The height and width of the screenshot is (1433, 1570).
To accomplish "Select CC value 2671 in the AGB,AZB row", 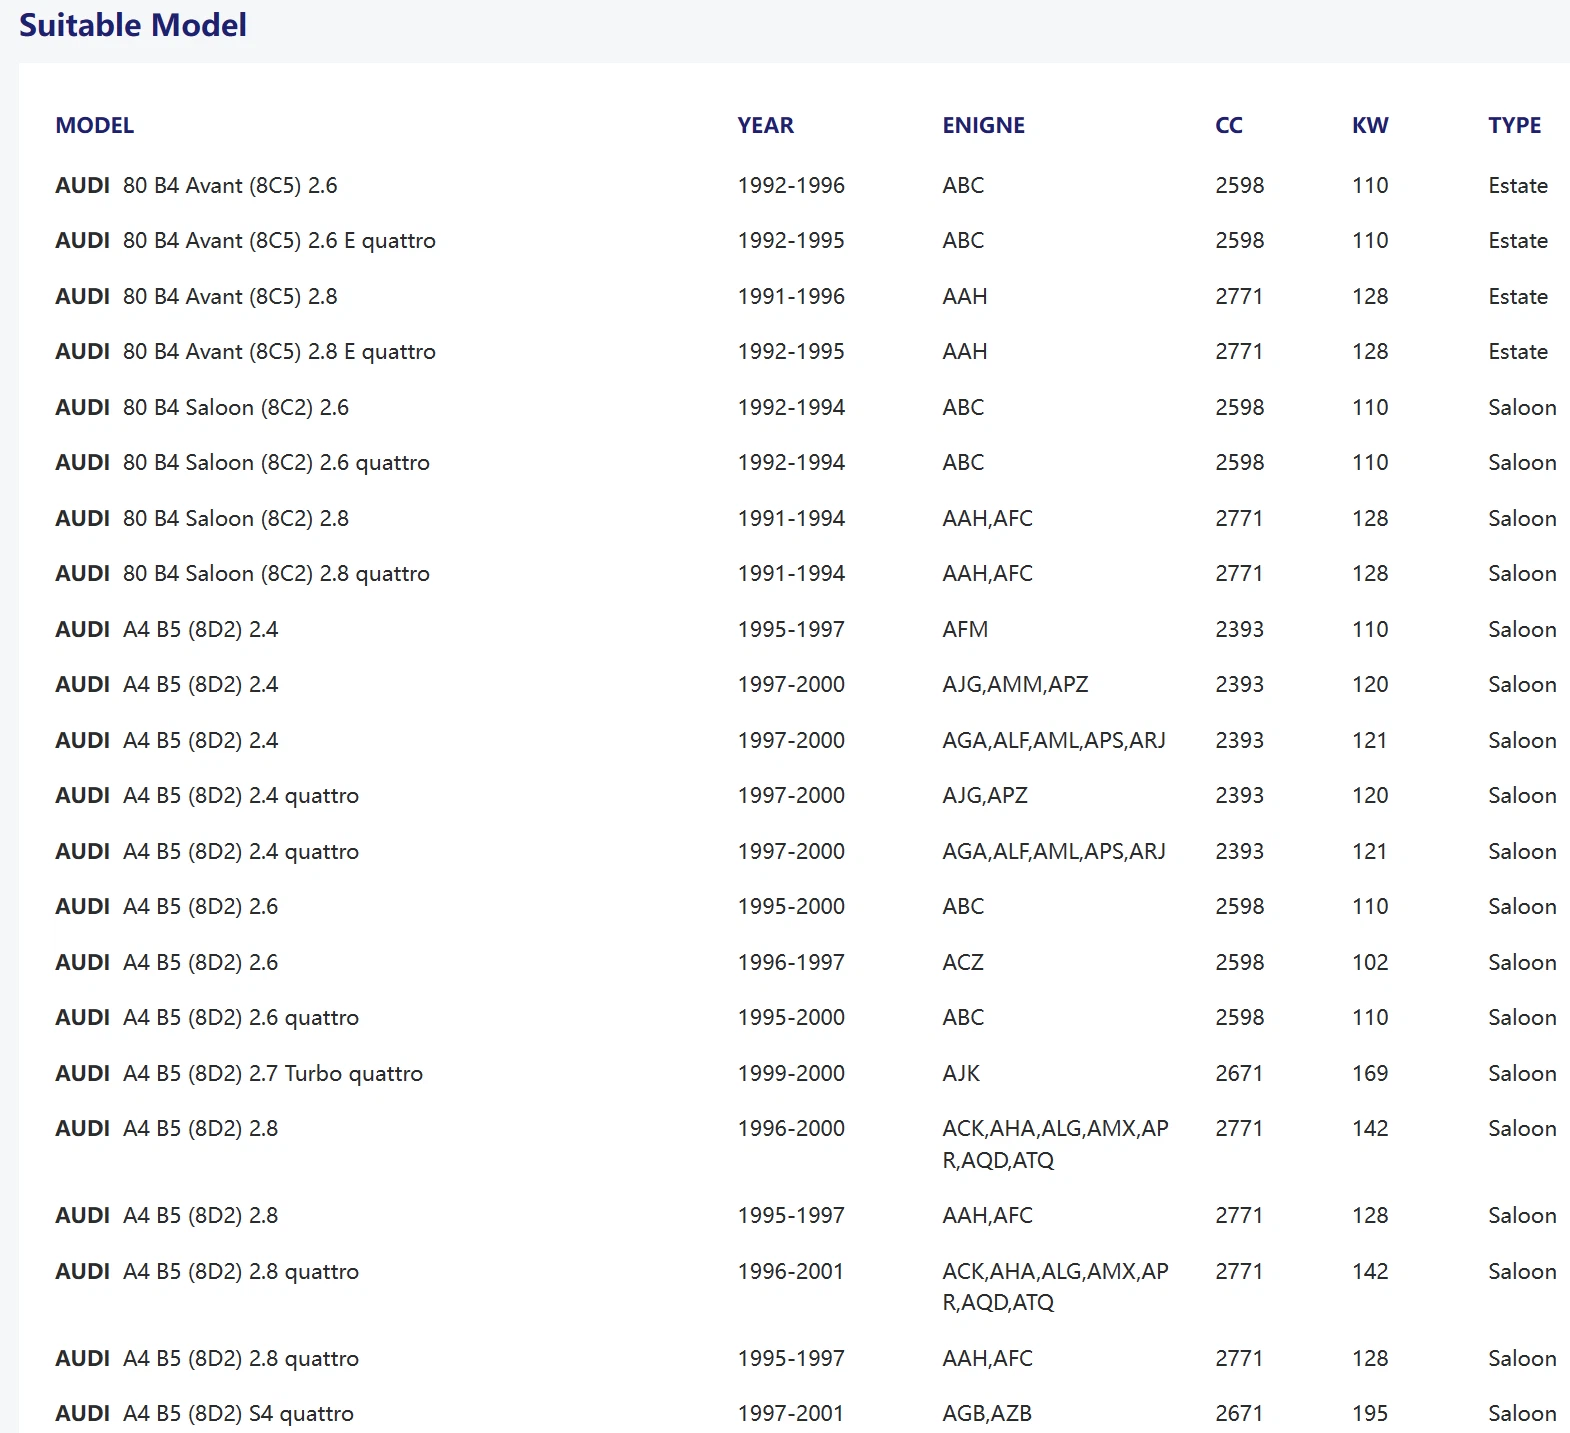I will click(1239, 1414).
